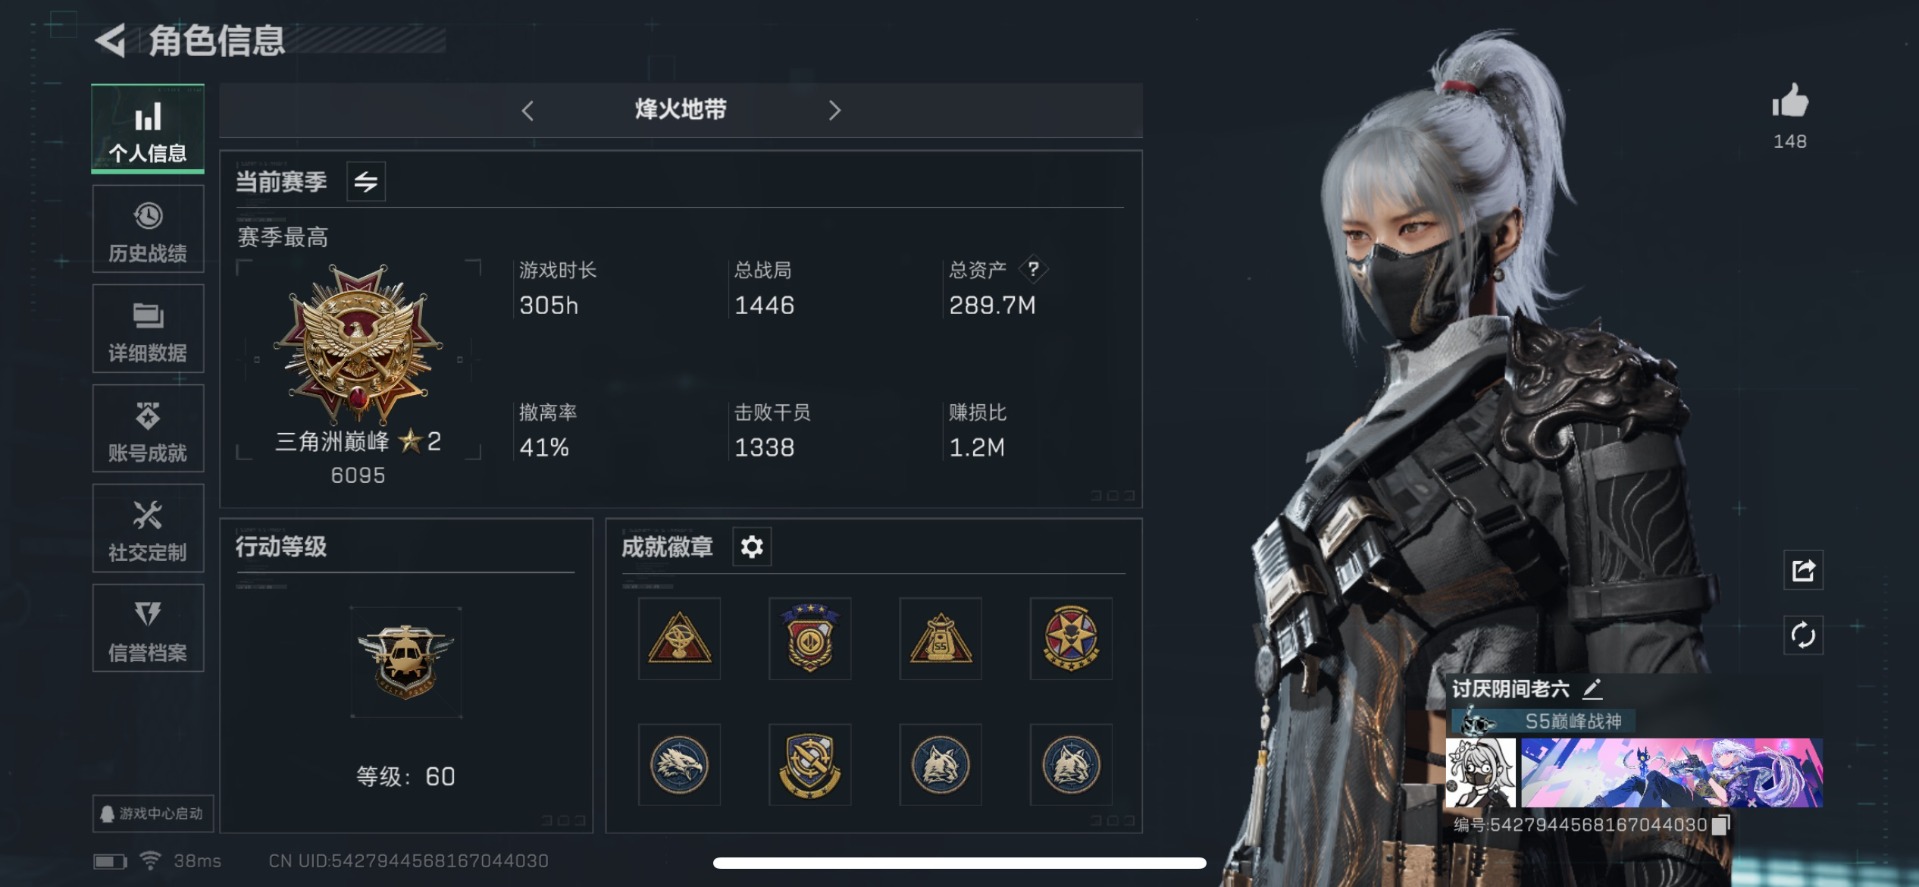Open the 社交定制 tab

click(148, 528)
